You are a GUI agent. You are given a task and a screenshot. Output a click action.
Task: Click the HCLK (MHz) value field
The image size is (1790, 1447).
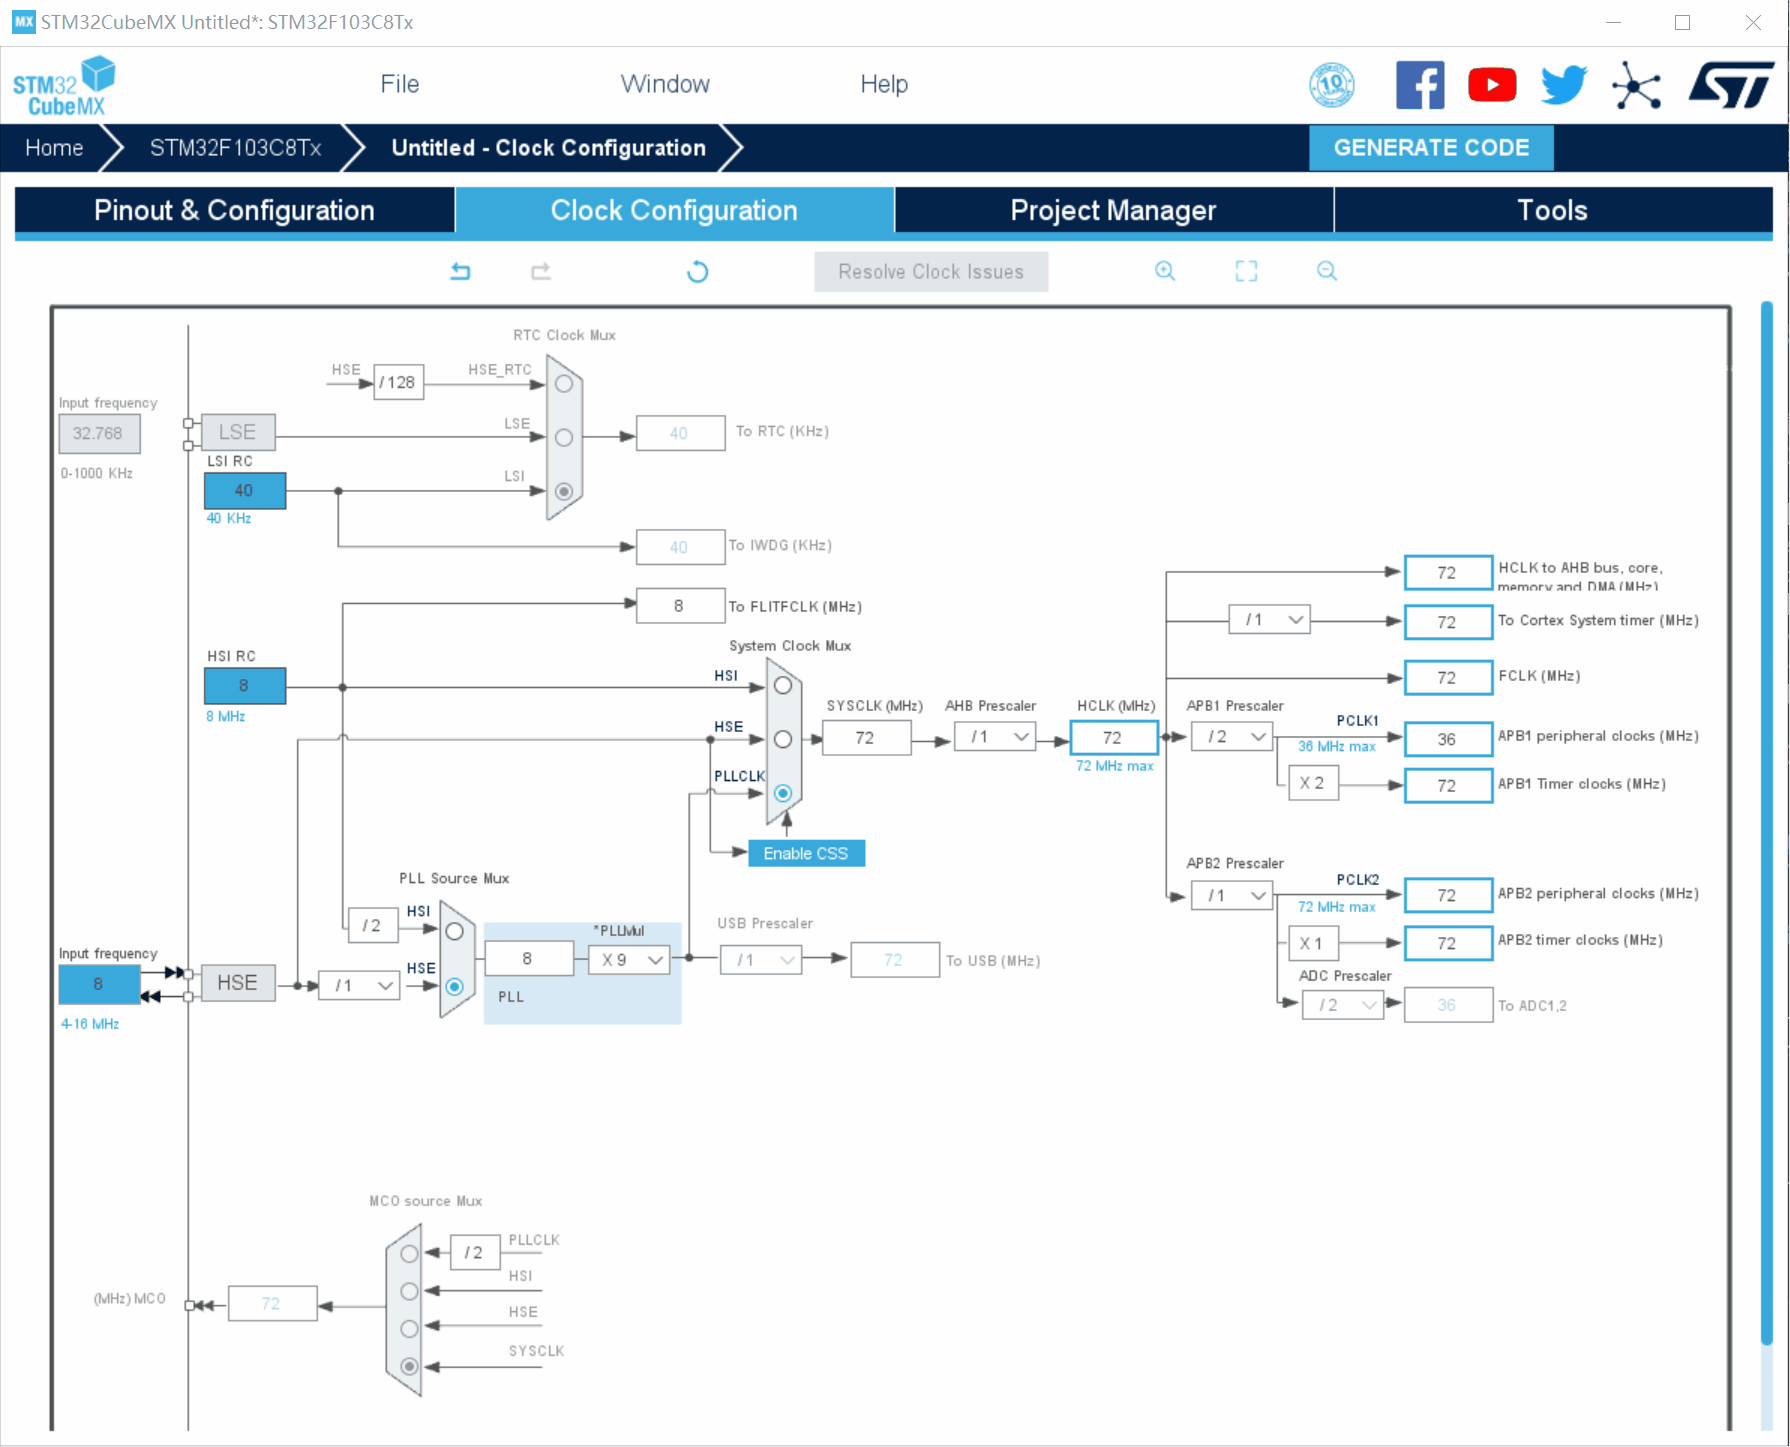coord(1114,737)
